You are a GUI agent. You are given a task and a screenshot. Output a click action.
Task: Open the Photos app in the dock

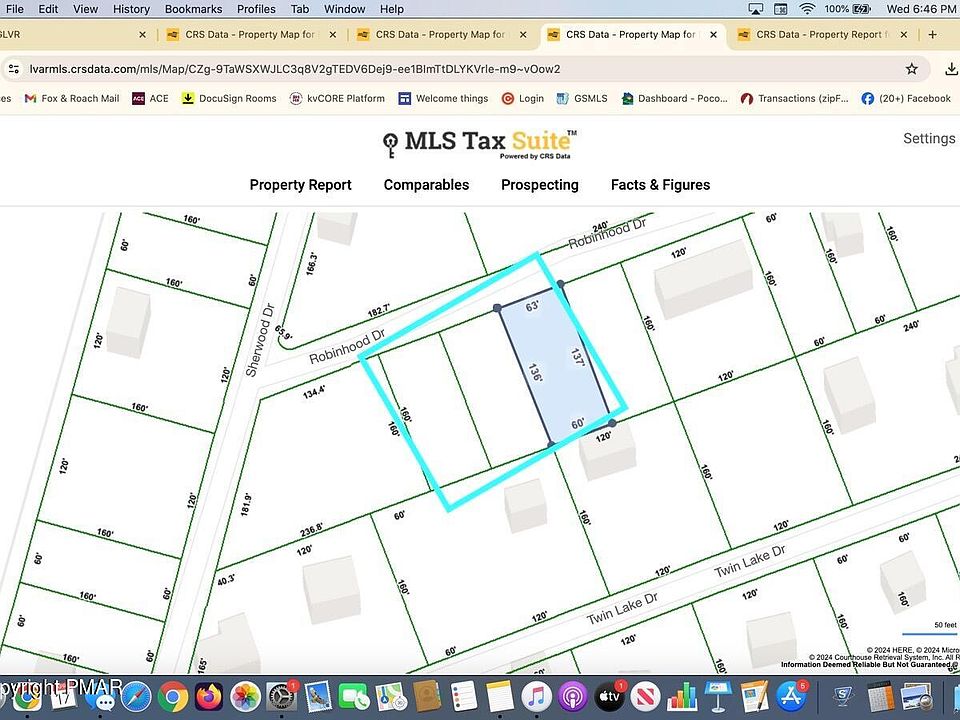(245, 695)
